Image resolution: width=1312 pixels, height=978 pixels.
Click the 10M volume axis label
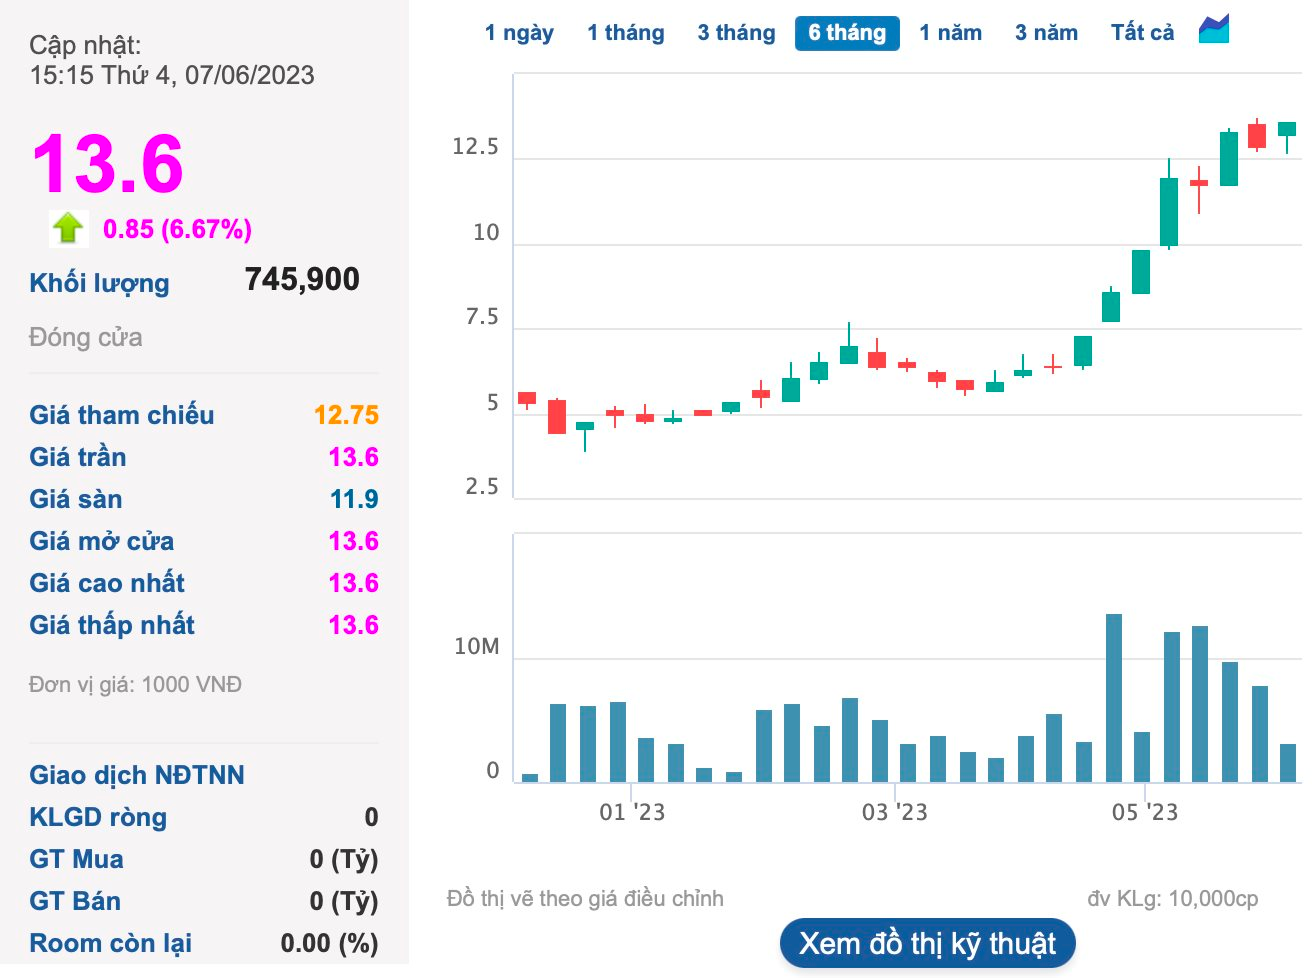pyautogui.click(x=476, y=647)
